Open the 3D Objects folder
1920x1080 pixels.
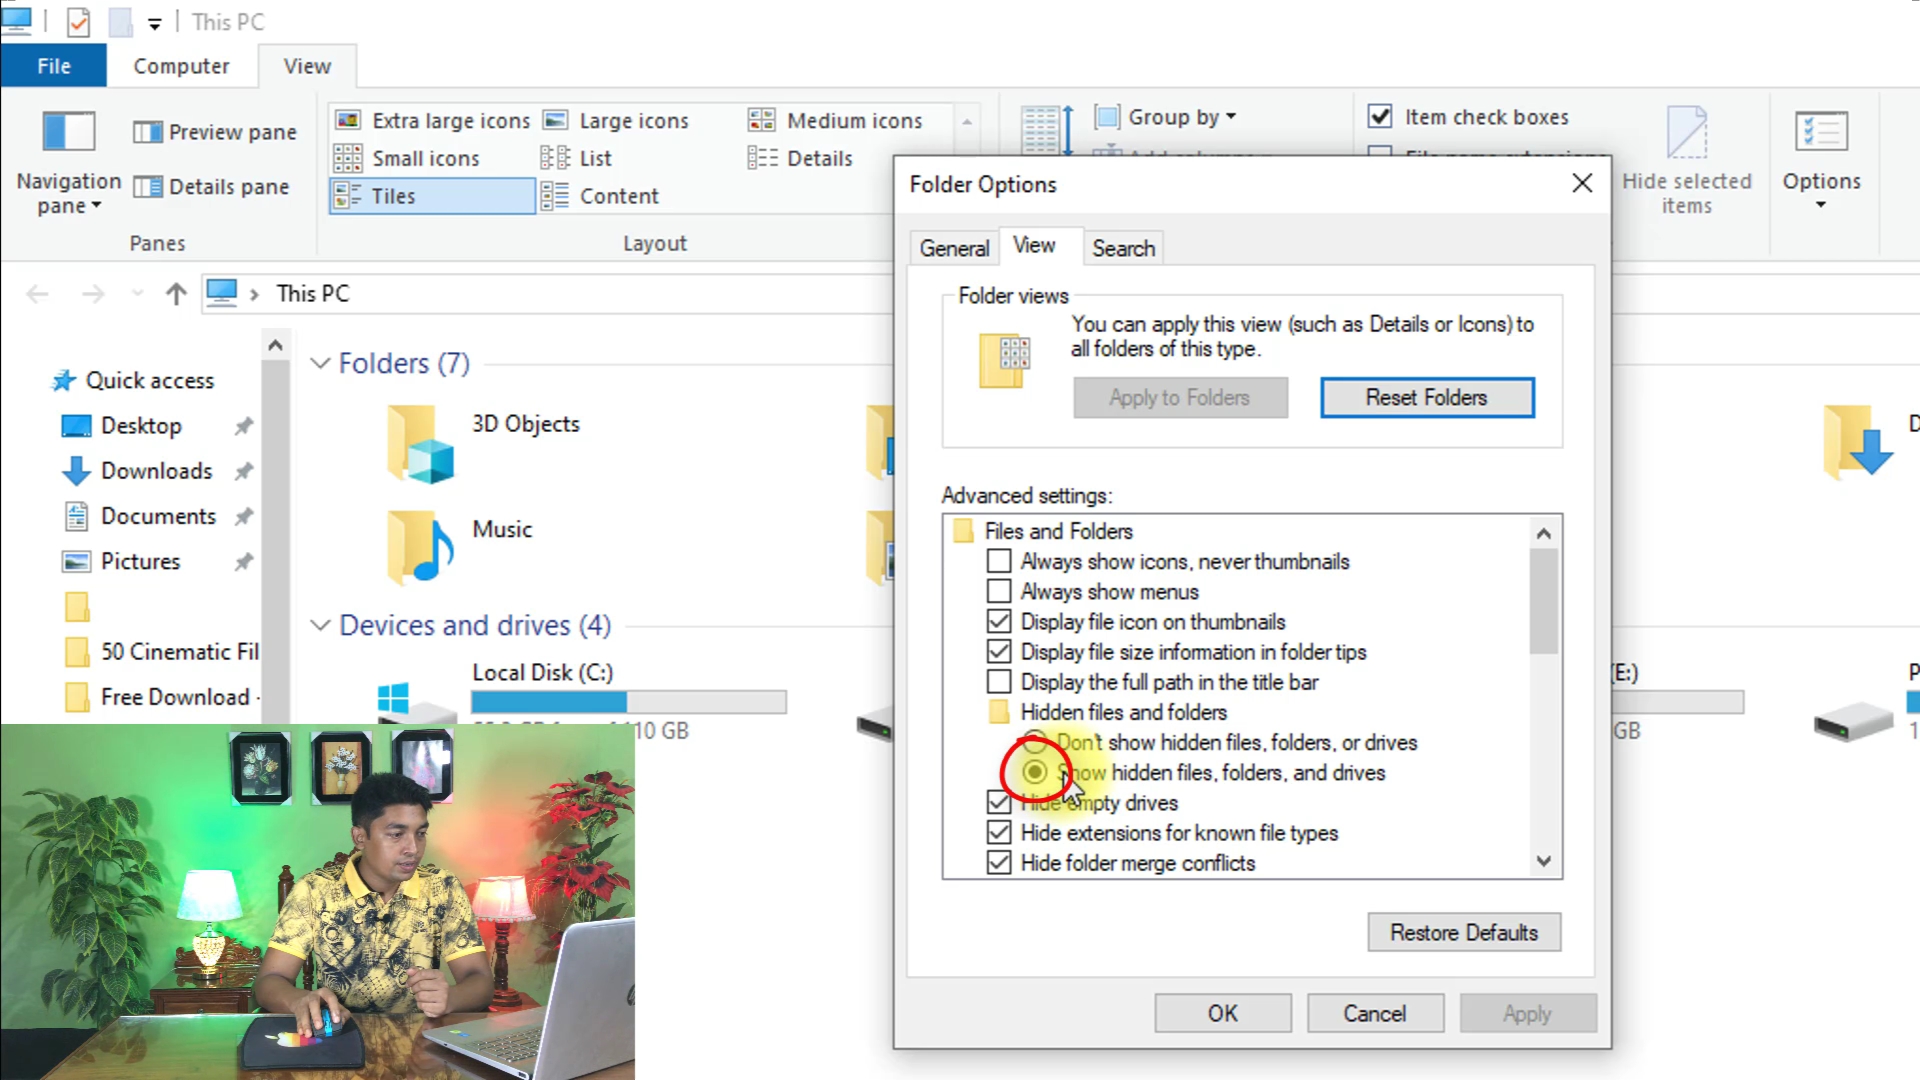(x=420, y=443)
